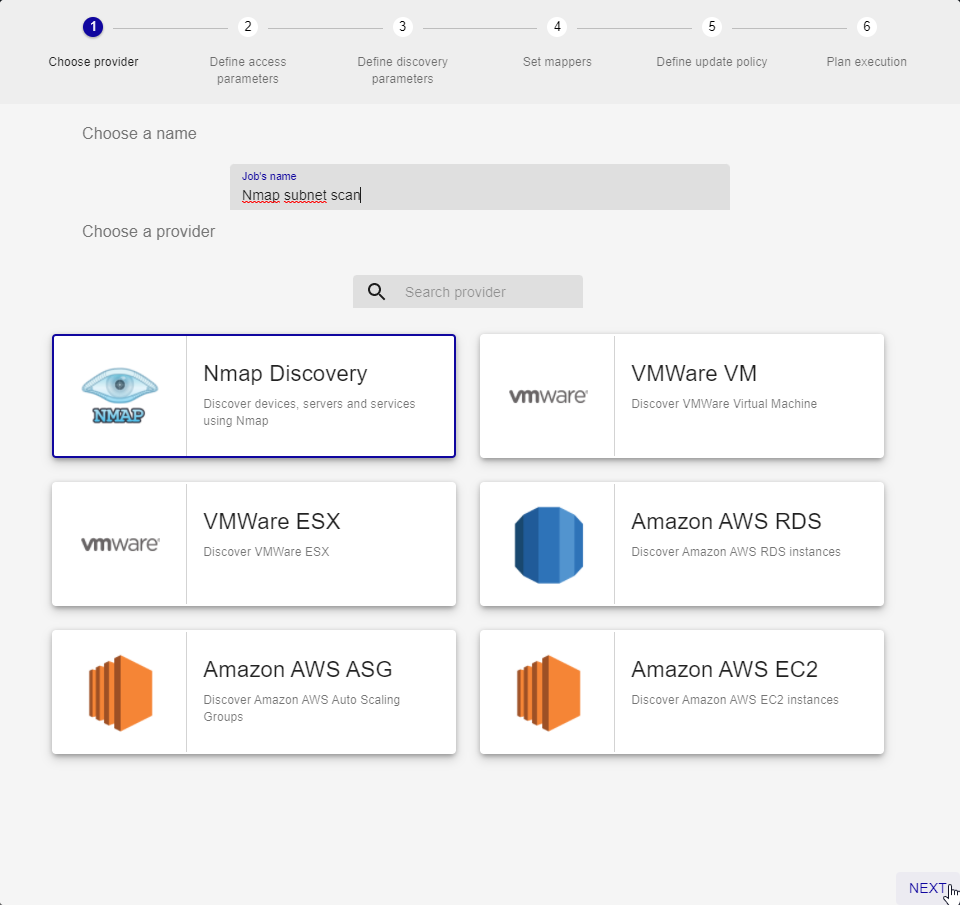Open the Plan execution step
Viewport: 960px width, 905px height.
[866, 62]
